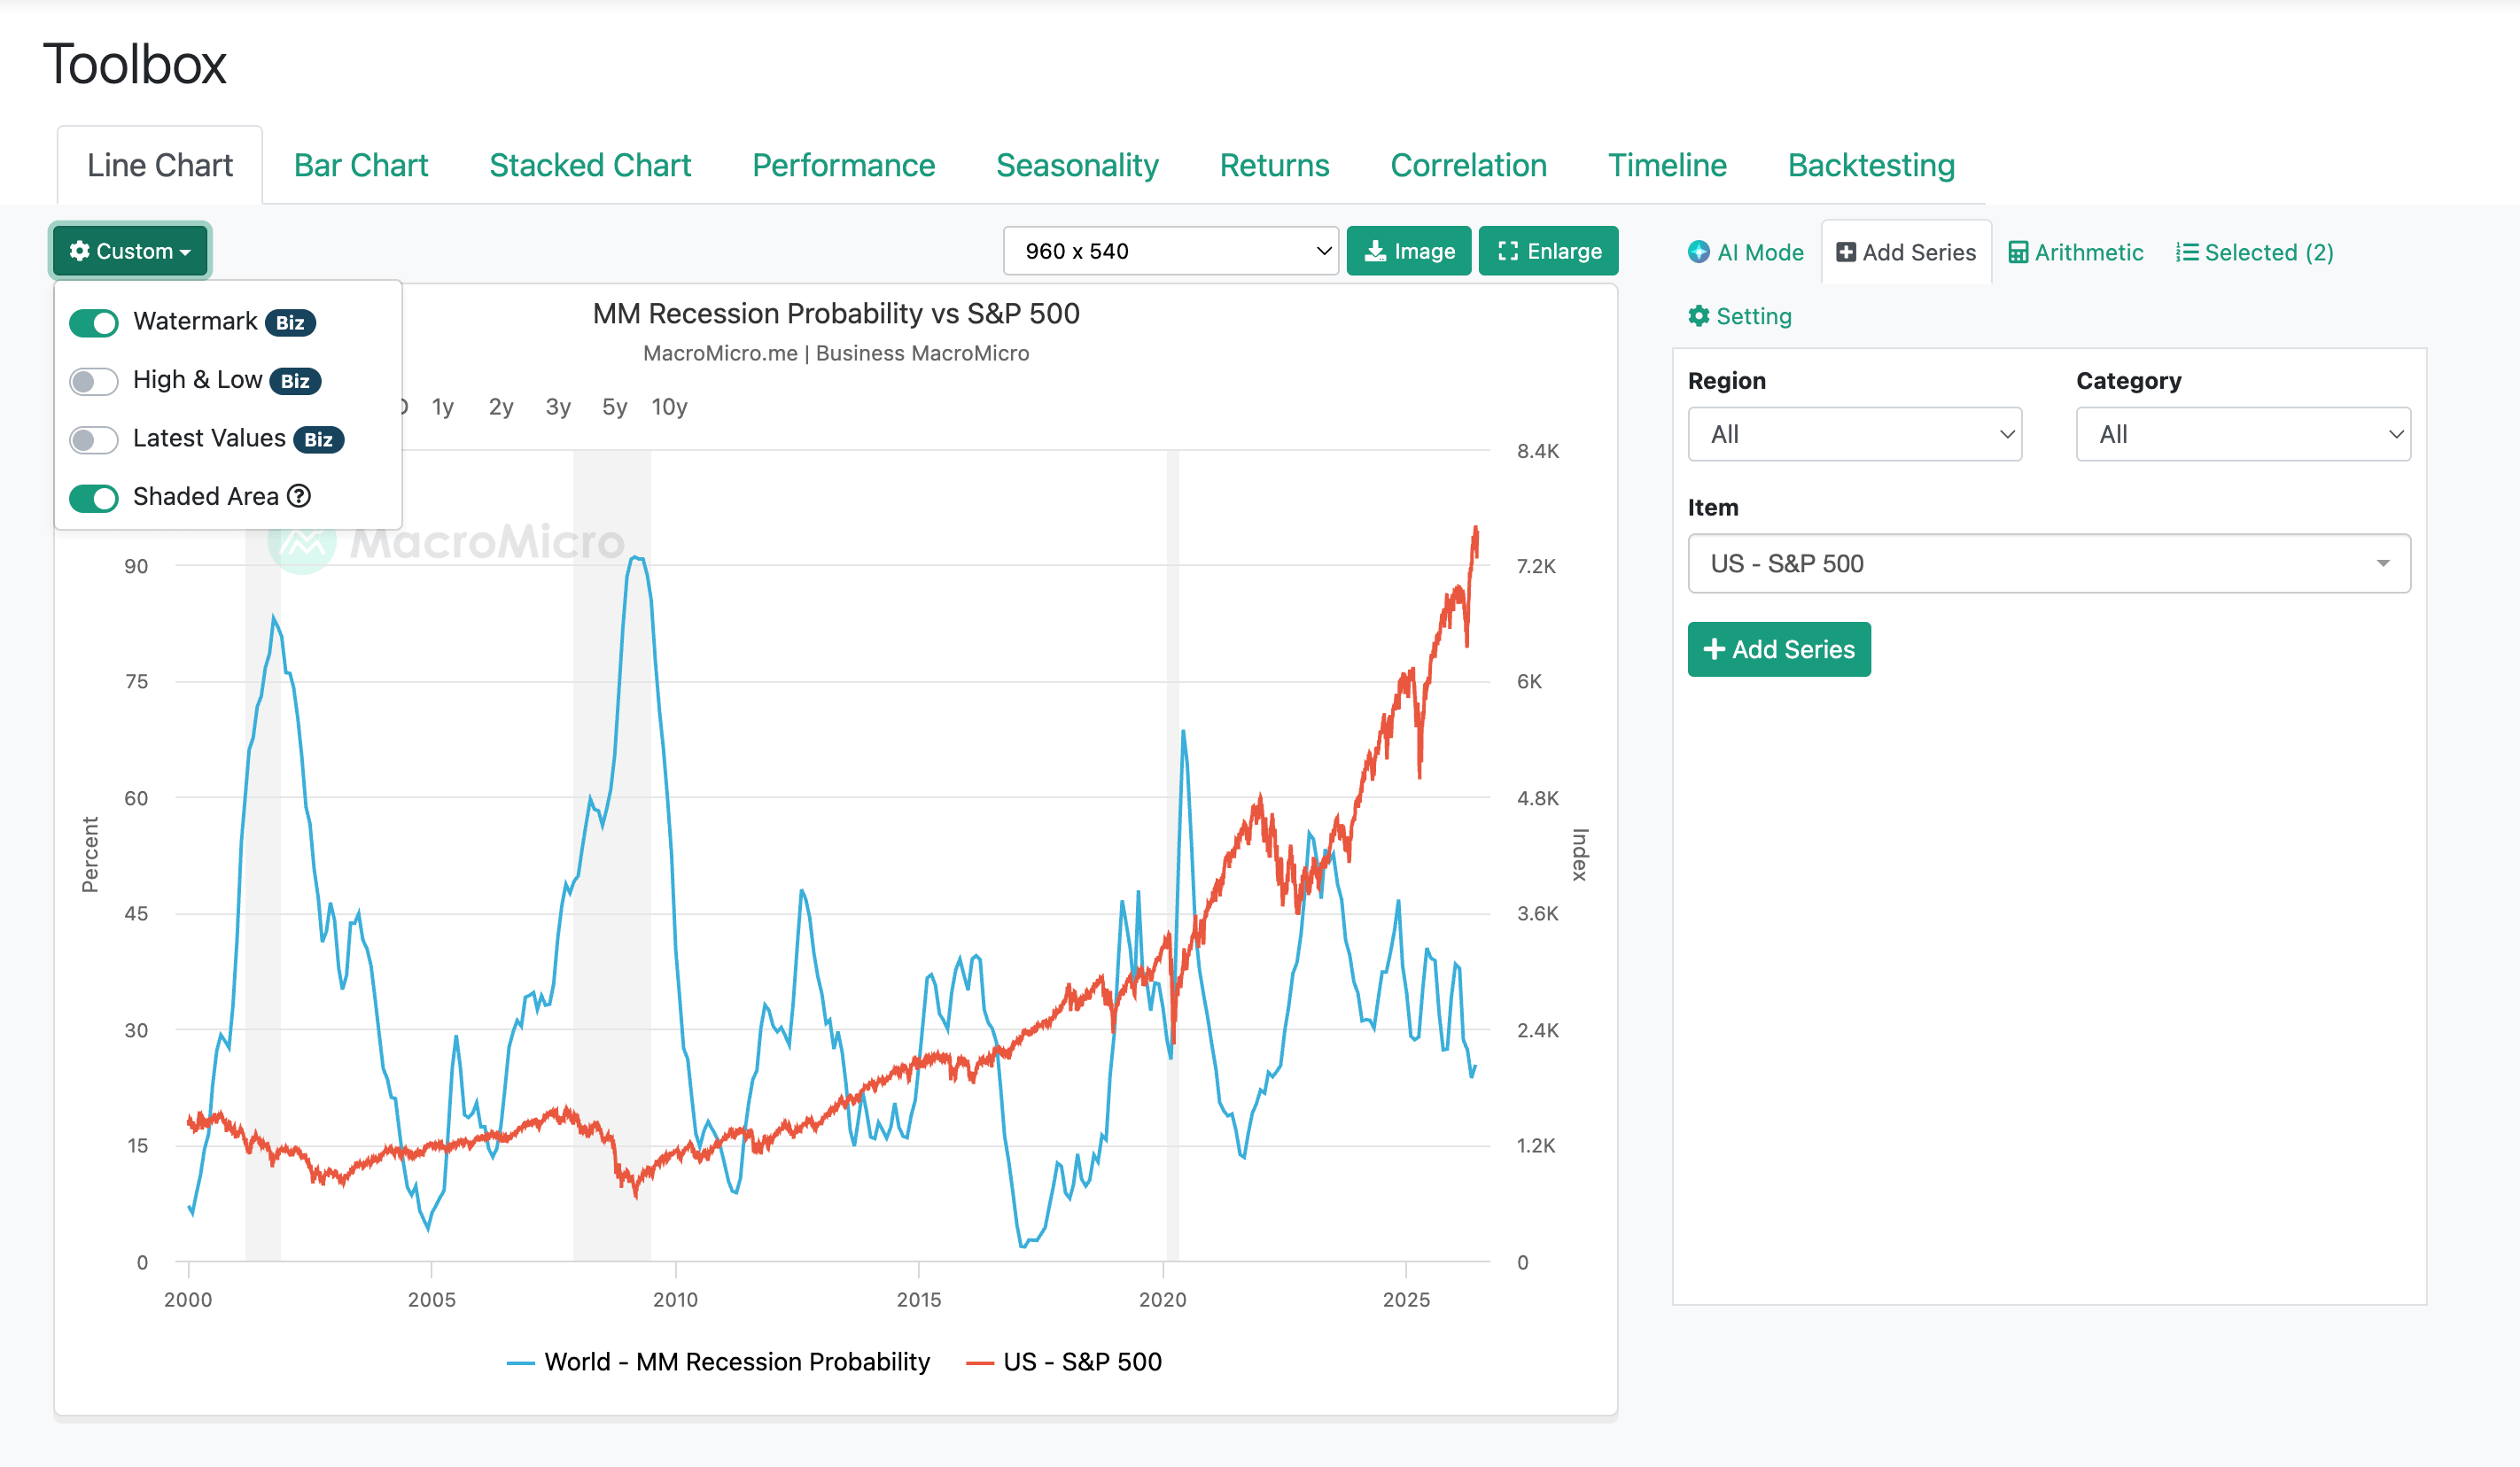This screenshot has width=2520, height=1467.
Task: Turn on the Latest Values toggle
Action: (x=94, y=439)
